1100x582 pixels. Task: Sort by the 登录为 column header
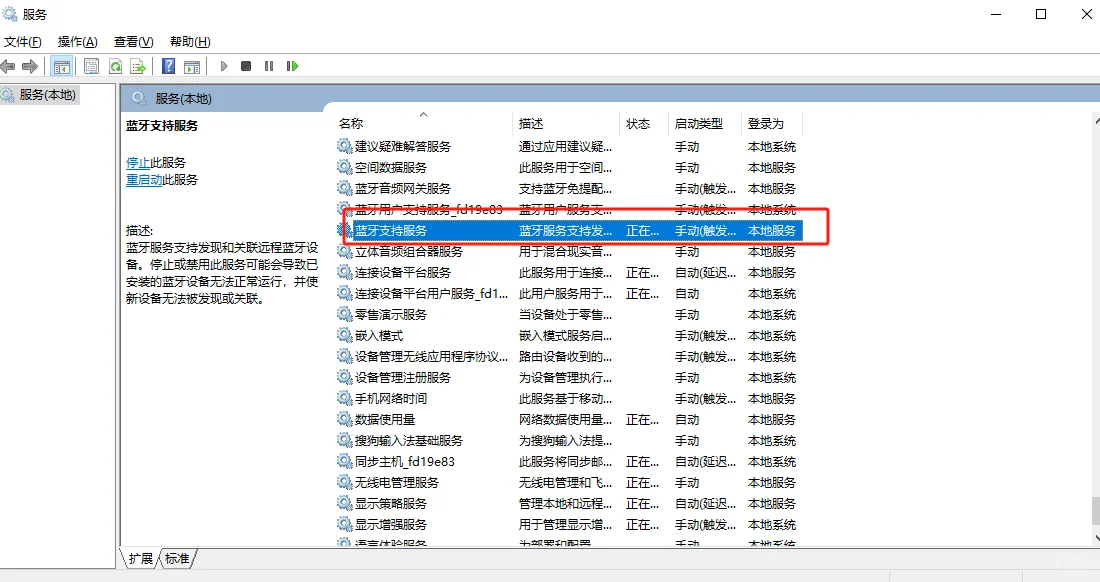(x=772, y=123)
